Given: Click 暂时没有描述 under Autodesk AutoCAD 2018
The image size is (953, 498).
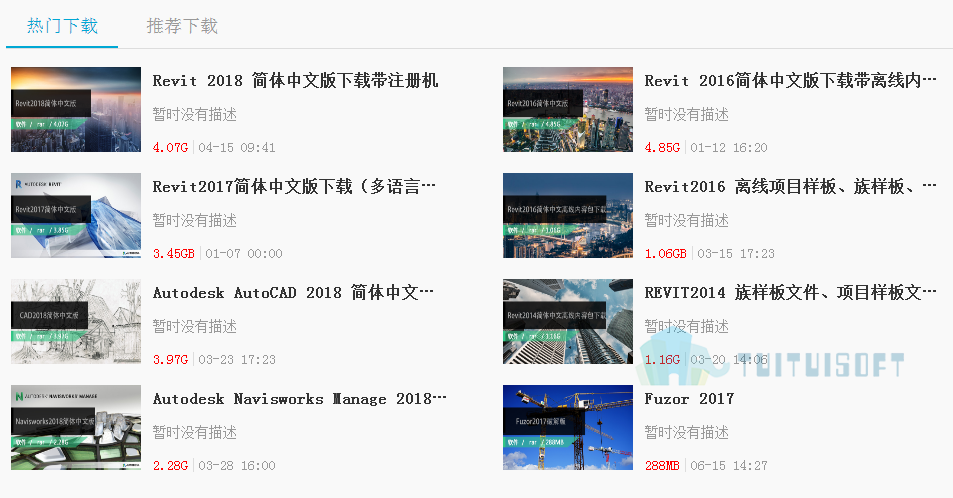Looking at the screenshot, I should pos(194,327).
